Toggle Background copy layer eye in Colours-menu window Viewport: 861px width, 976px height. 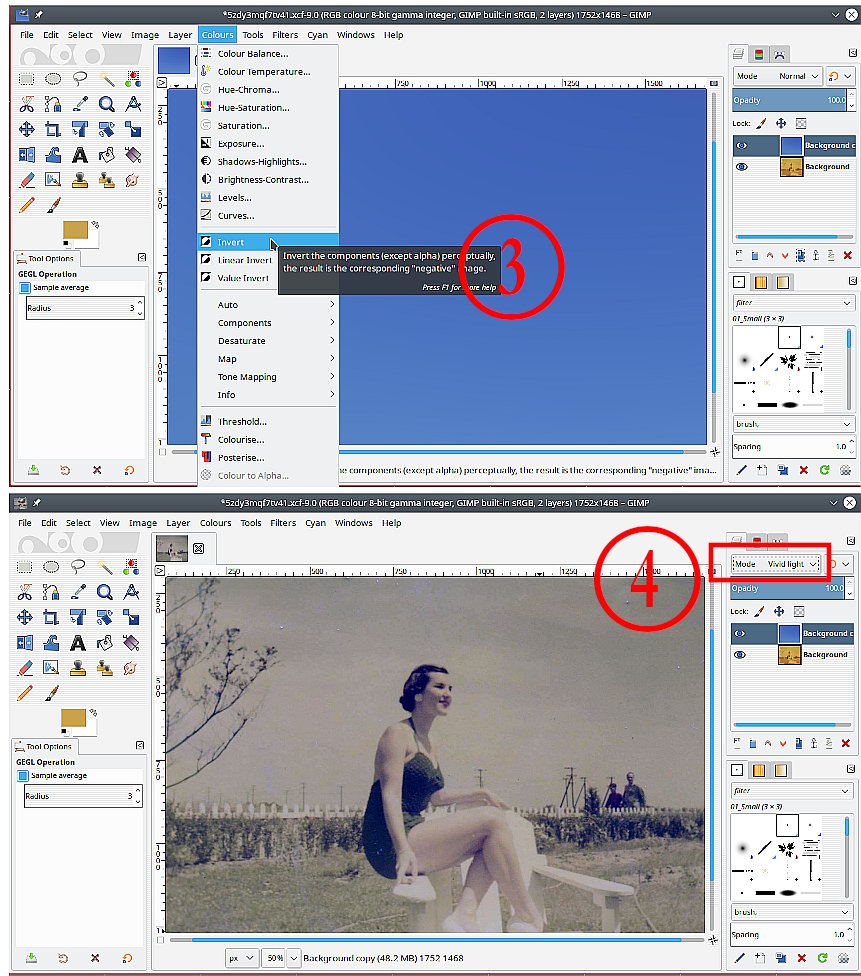tap(741, 146)
